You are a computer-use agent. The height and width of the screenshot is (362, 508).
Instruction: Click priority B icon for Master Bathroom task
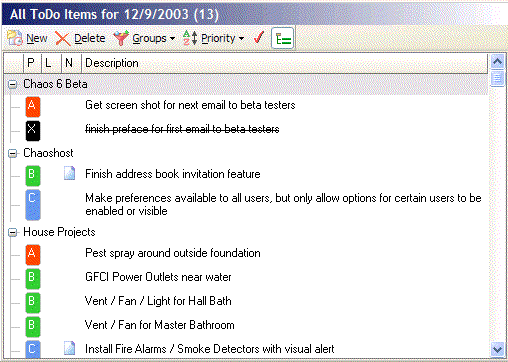33,327
